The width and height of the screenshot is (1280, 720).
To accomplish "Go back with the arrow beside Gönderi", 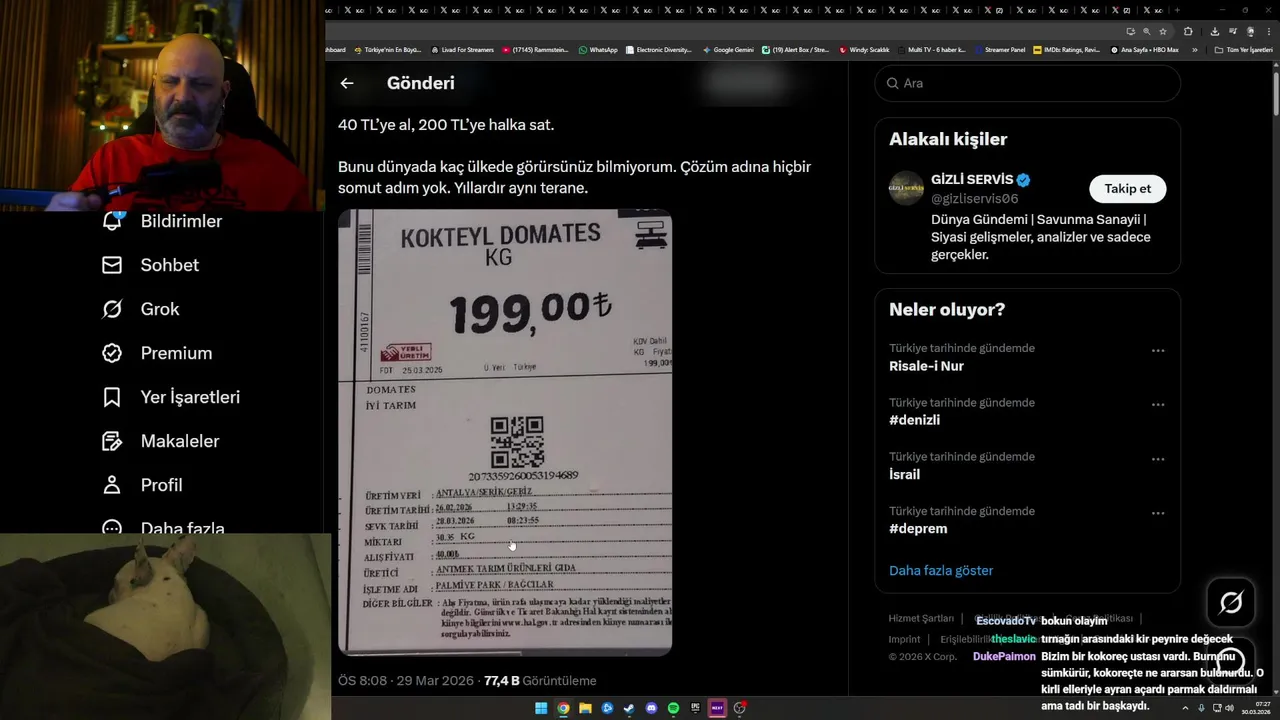I will click(347, 83).
